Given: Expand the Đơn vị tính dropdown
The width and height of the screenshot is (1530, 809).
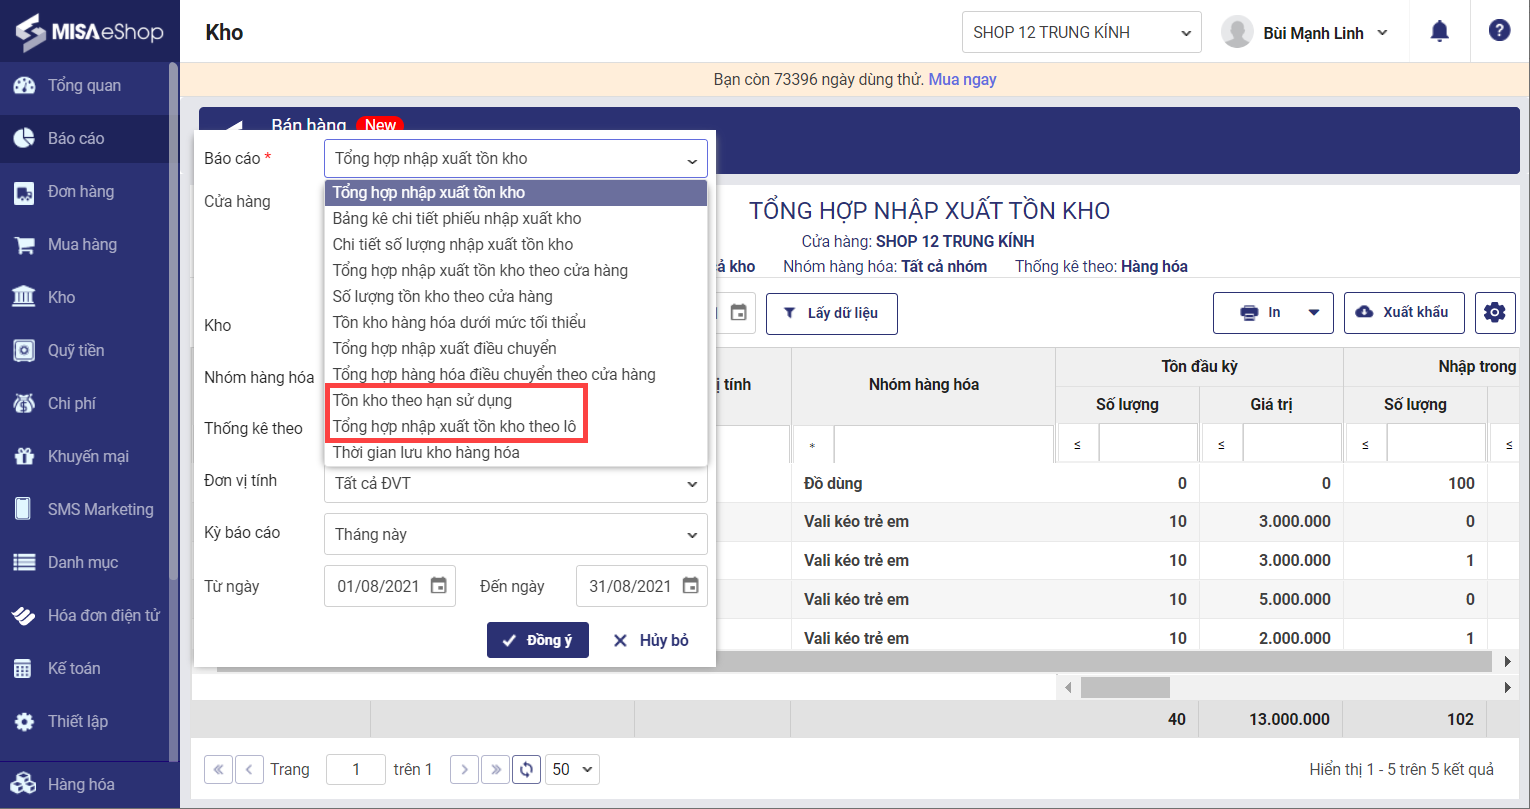Looking at the screenshot, I should tap(515, 483).
